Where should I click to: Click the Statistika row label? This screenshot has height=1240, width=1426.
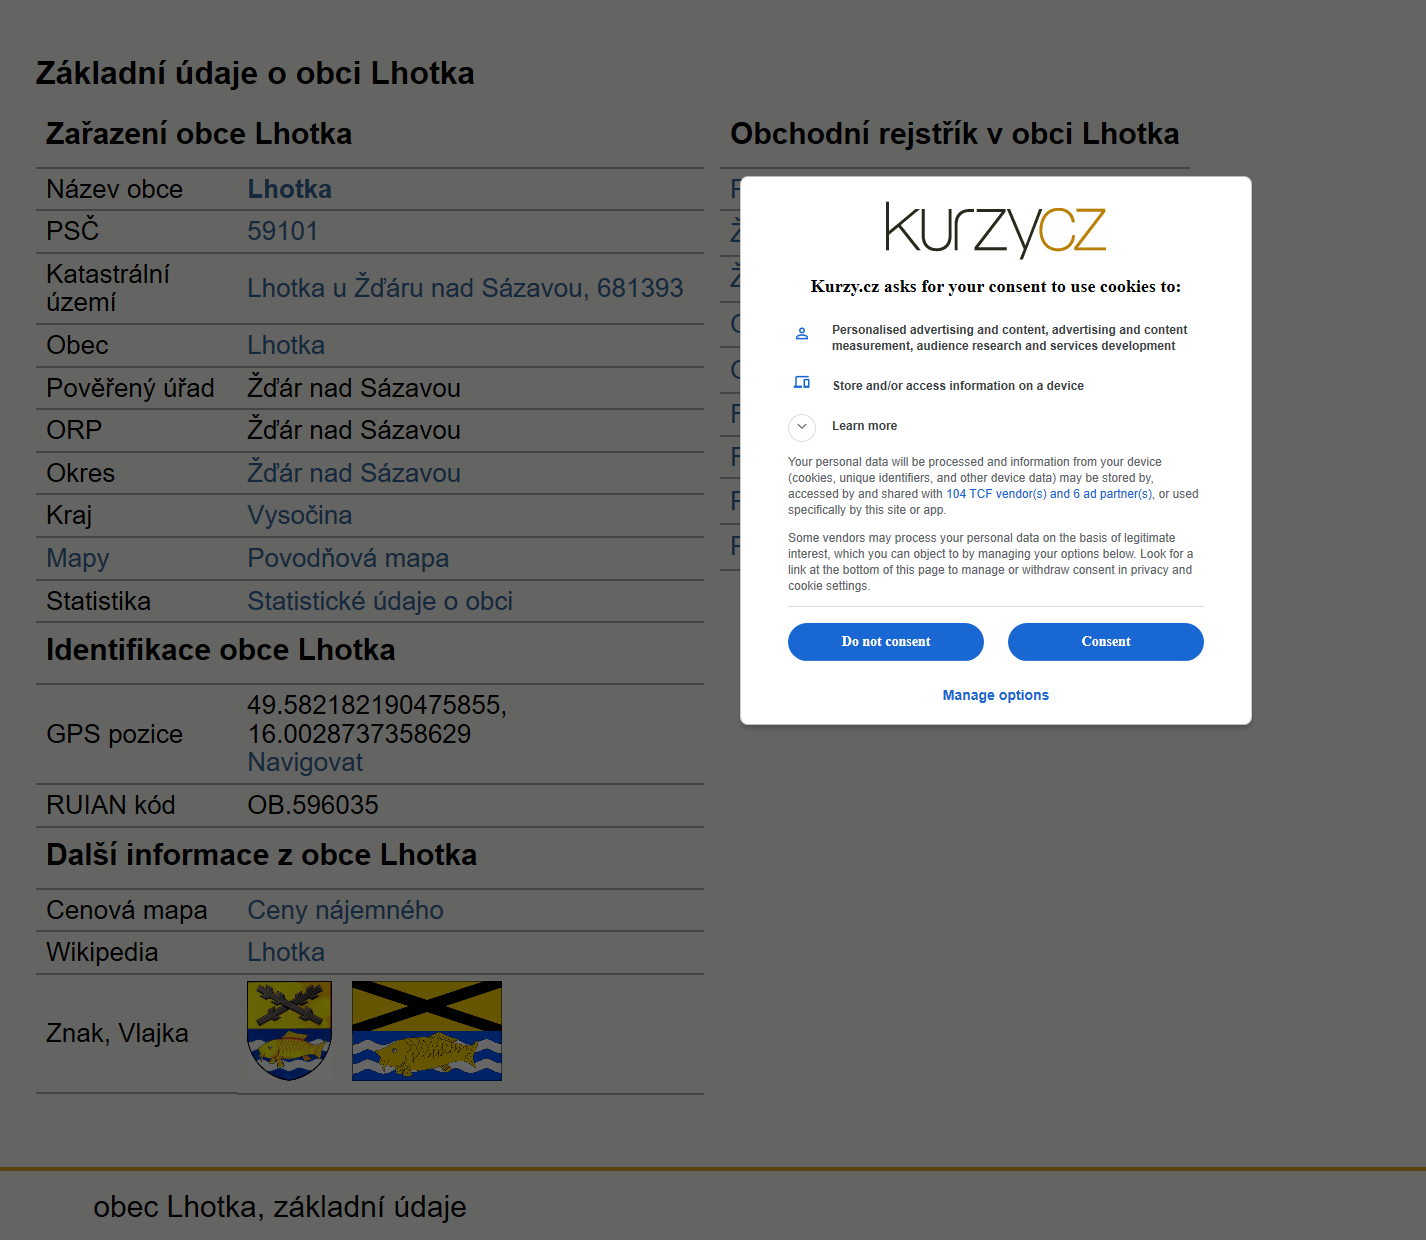point(98,601)
